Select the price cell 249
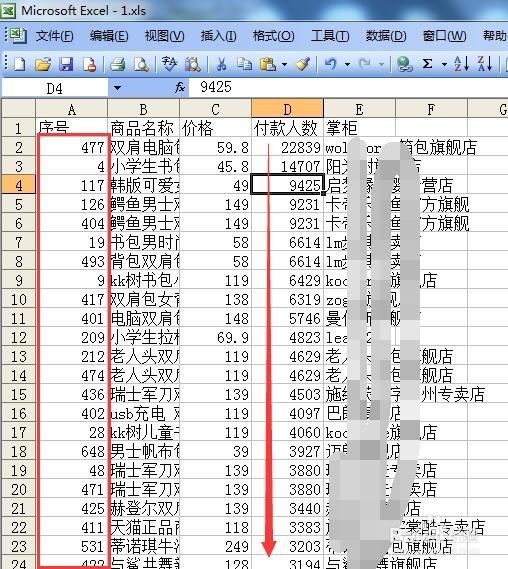508x569 pixels. [x=216, y=546]
